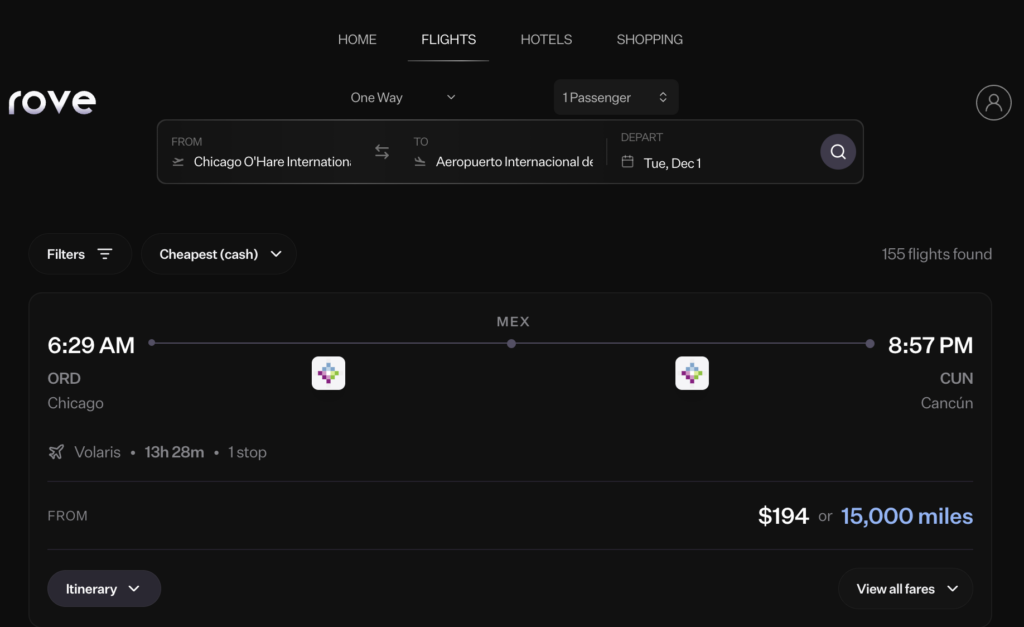This screenshot has width=1024, height=627.
Task: Click the Volaris airline name
Action: pos(97,452)
